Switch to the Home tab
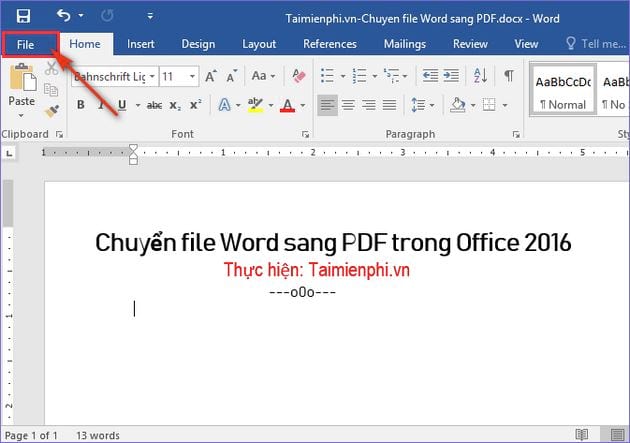This screenshot has width=630, height=443. tap(85, 44)
